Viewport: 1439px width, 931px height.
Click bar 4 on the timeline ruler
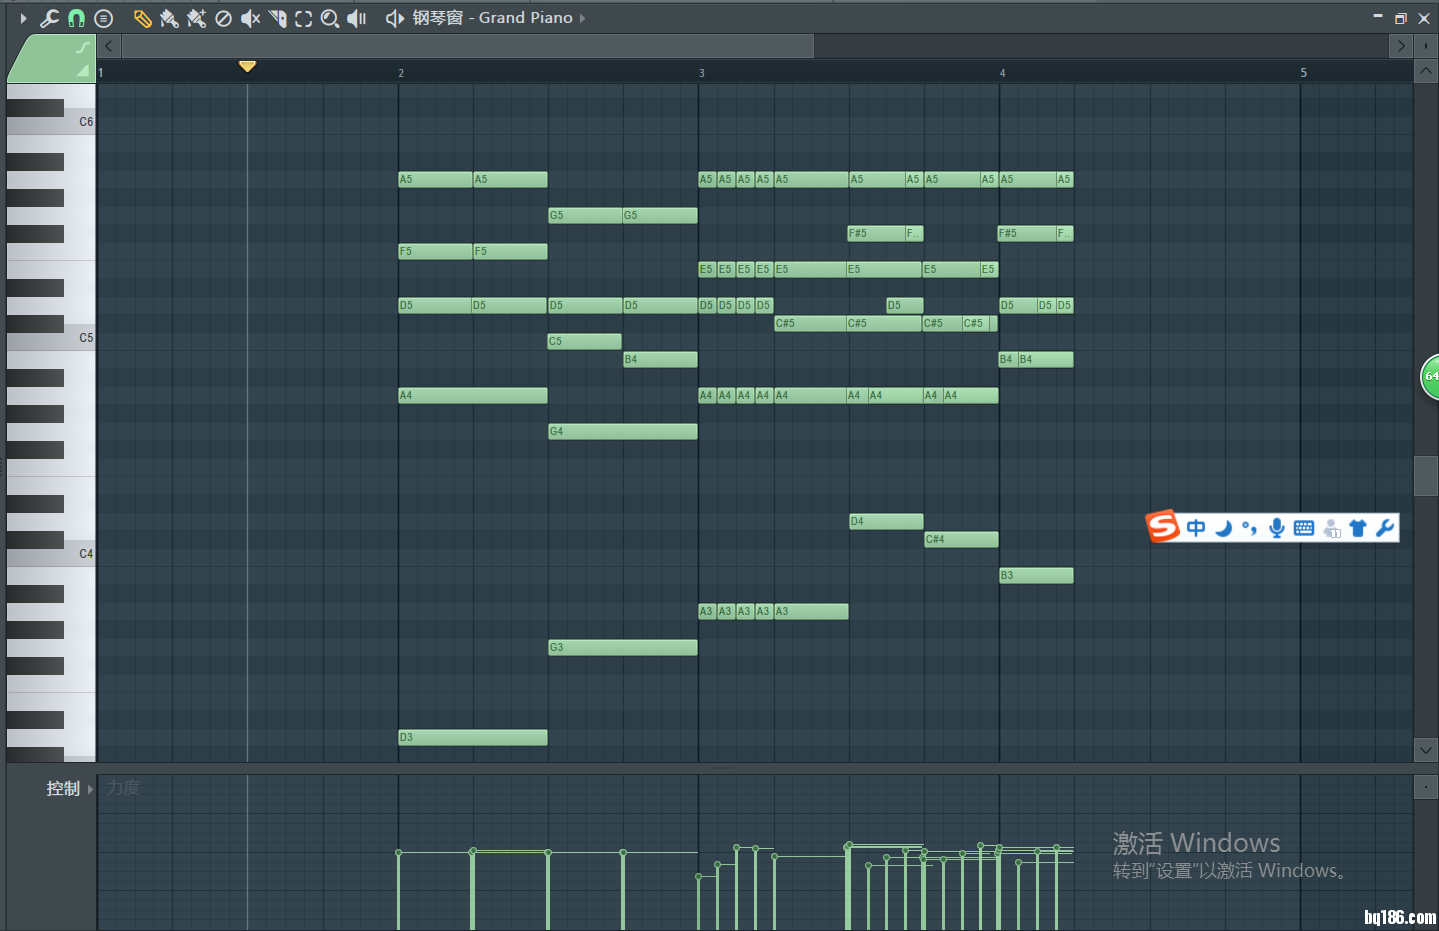tap(1002, 73)
